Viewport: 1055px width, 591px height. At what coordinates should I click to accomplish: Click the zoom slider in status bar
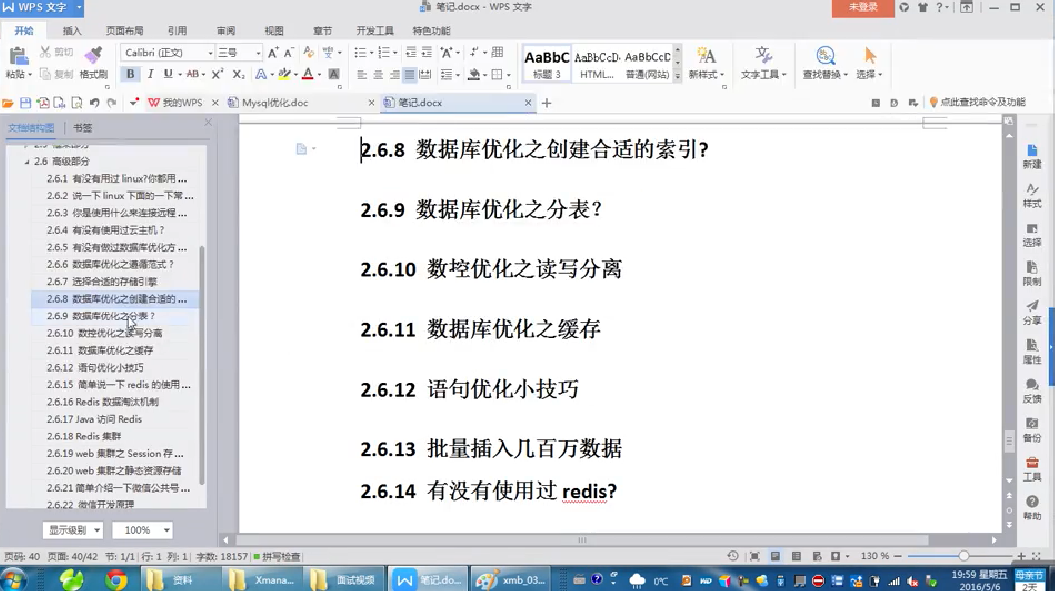click(x=963, y=556)
